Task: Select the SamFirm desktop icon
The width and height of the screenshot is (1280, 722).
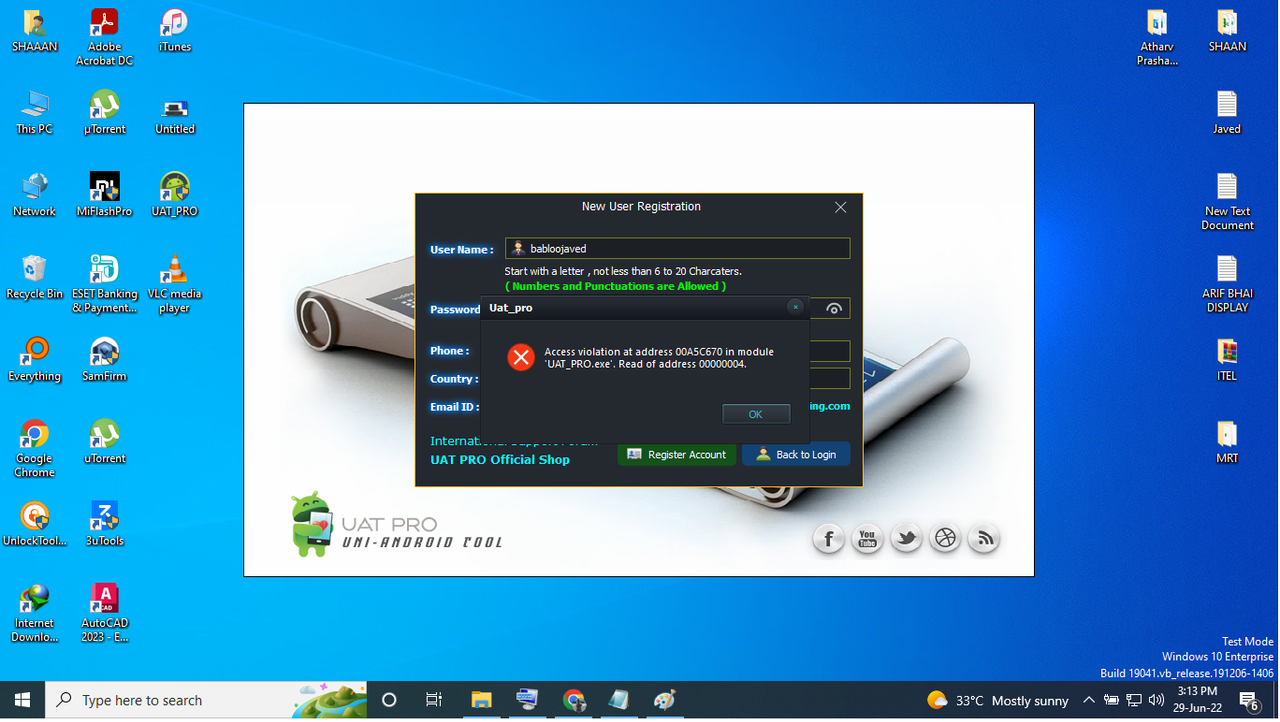Action: click(104, 359)
